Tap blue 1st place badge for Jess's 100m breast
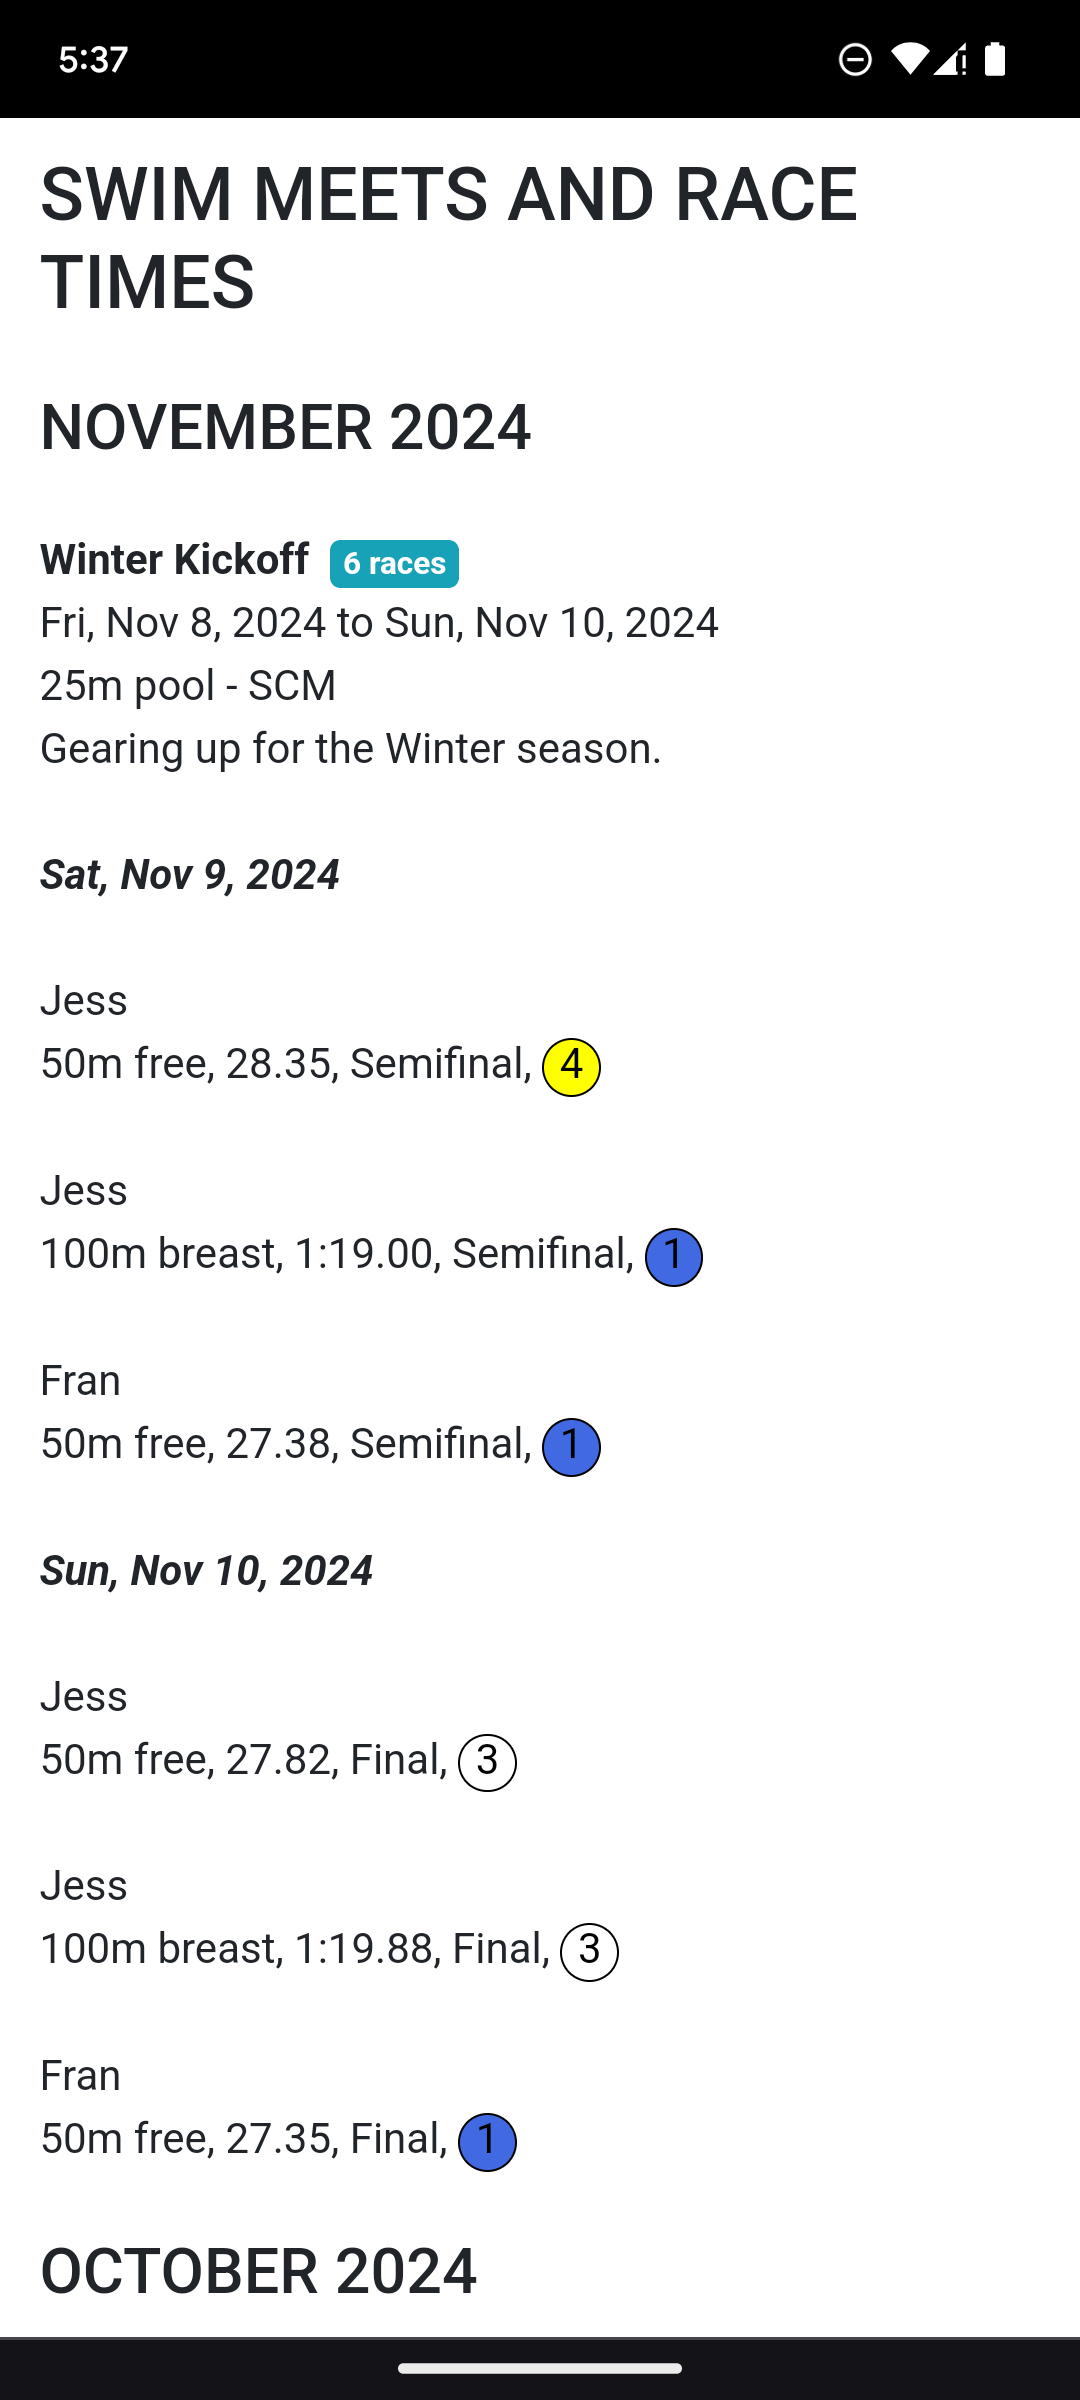The image size is (1080, 2400). (x=673, y=1257)
